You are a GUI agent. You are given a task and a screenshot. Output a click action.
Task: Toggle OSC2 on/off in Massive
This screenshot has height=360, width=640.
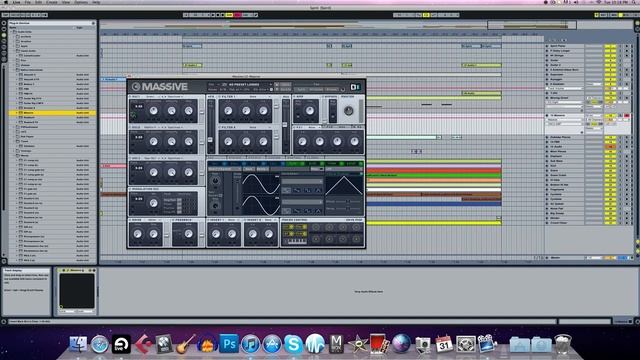coord(130,127)
